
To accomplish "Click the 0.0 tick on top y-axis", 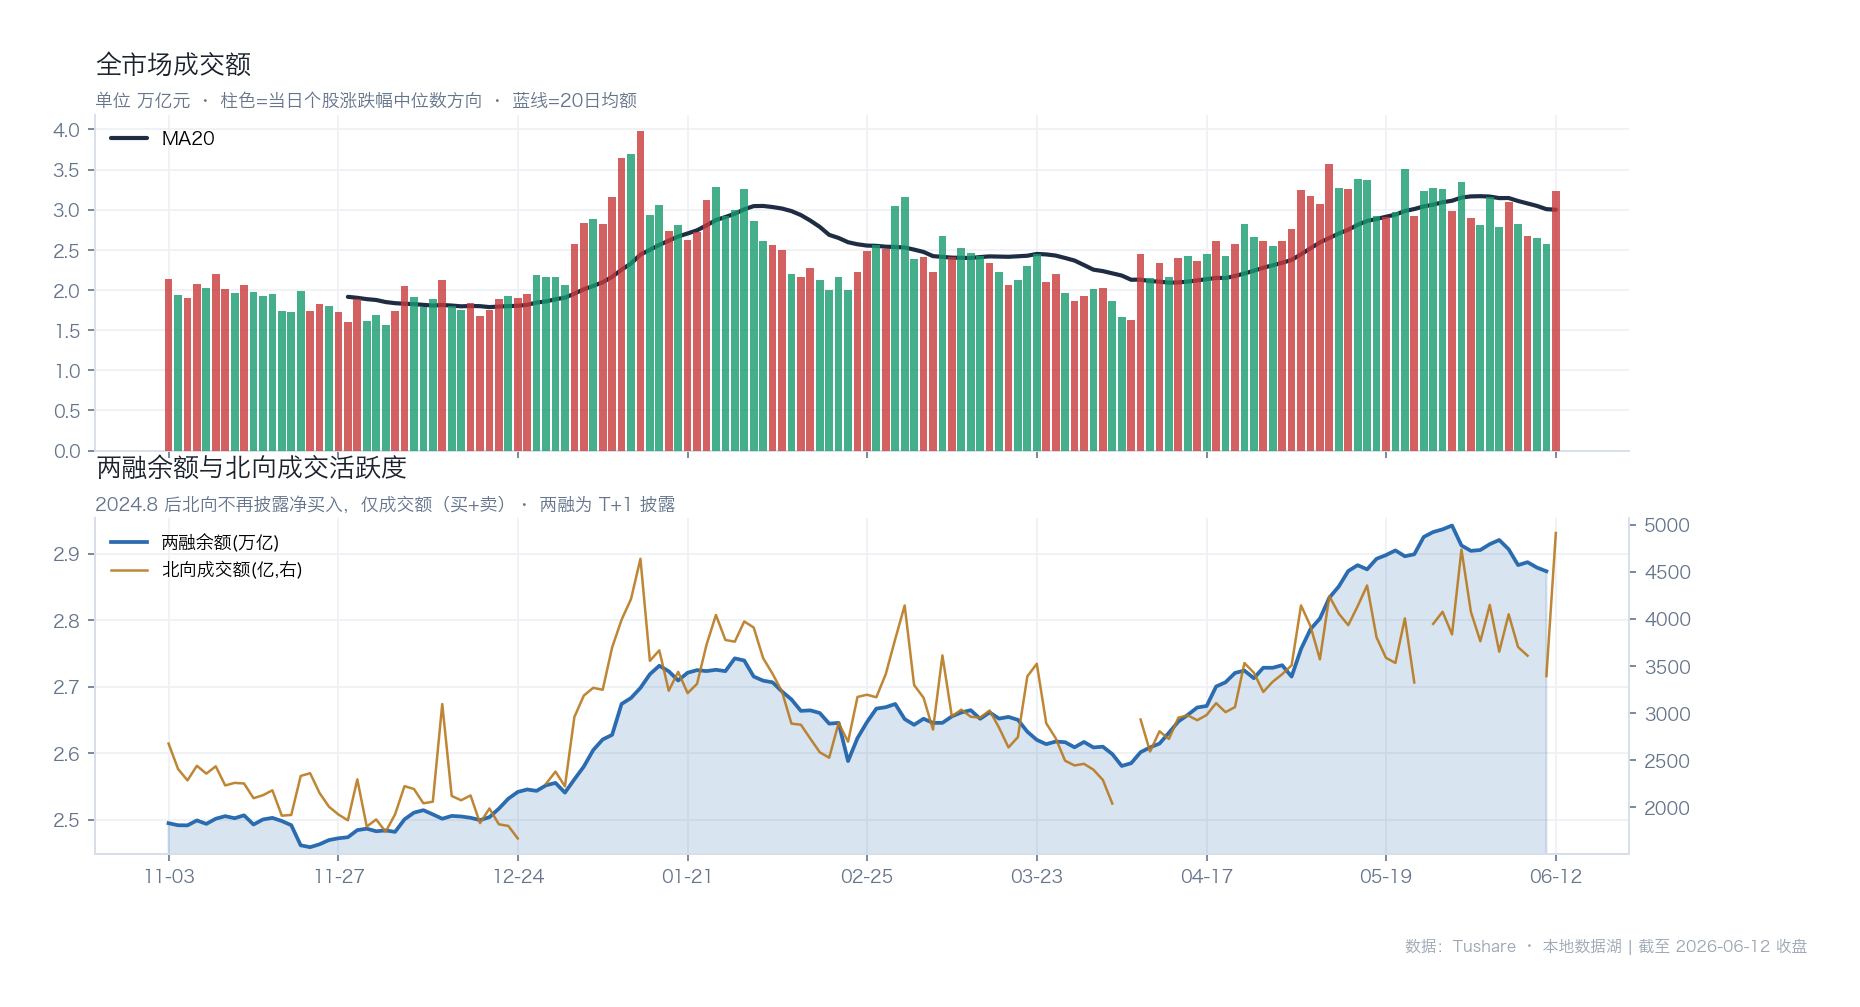I will point(67,451).
